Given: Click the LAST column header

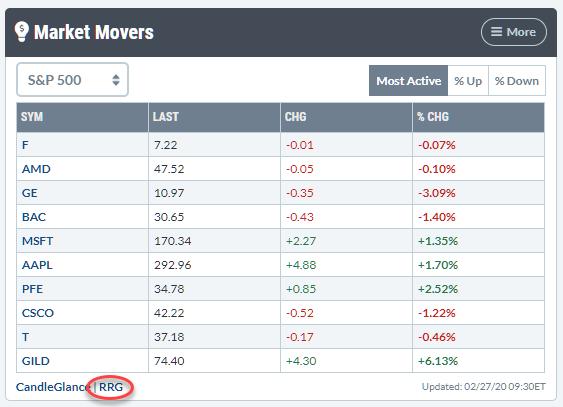Looking at the screenshot, I should tap(214, 117).
